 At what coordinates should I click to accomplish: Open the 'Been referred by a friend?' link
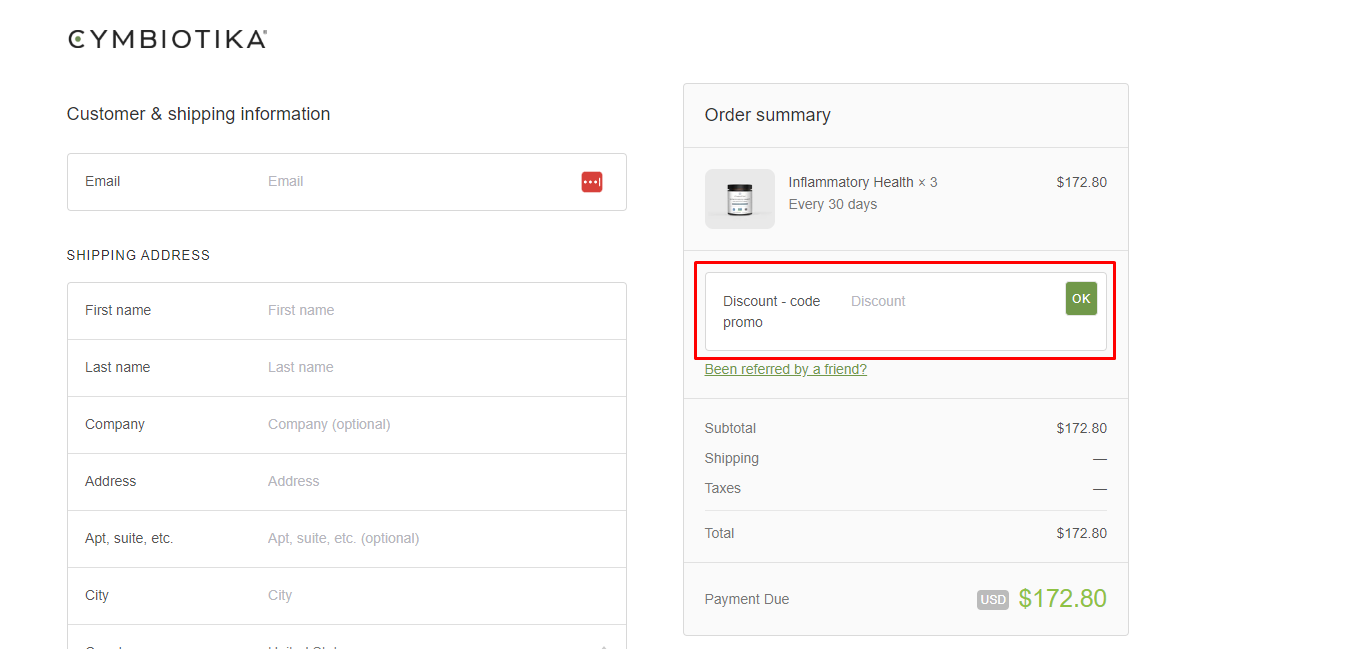pyautogui.click(x=786, y=369)
